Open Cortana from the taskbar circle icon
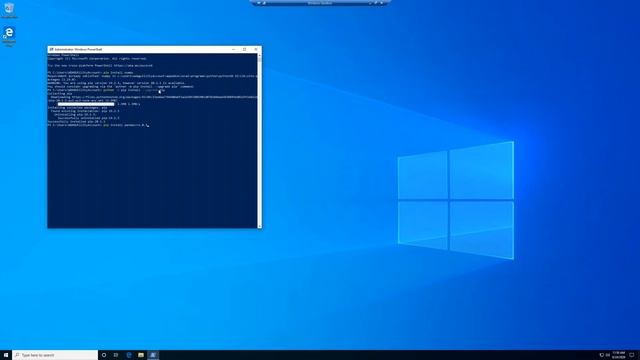Image resolution: width=640 pixels, height=360 pixels. coord(104,355)
